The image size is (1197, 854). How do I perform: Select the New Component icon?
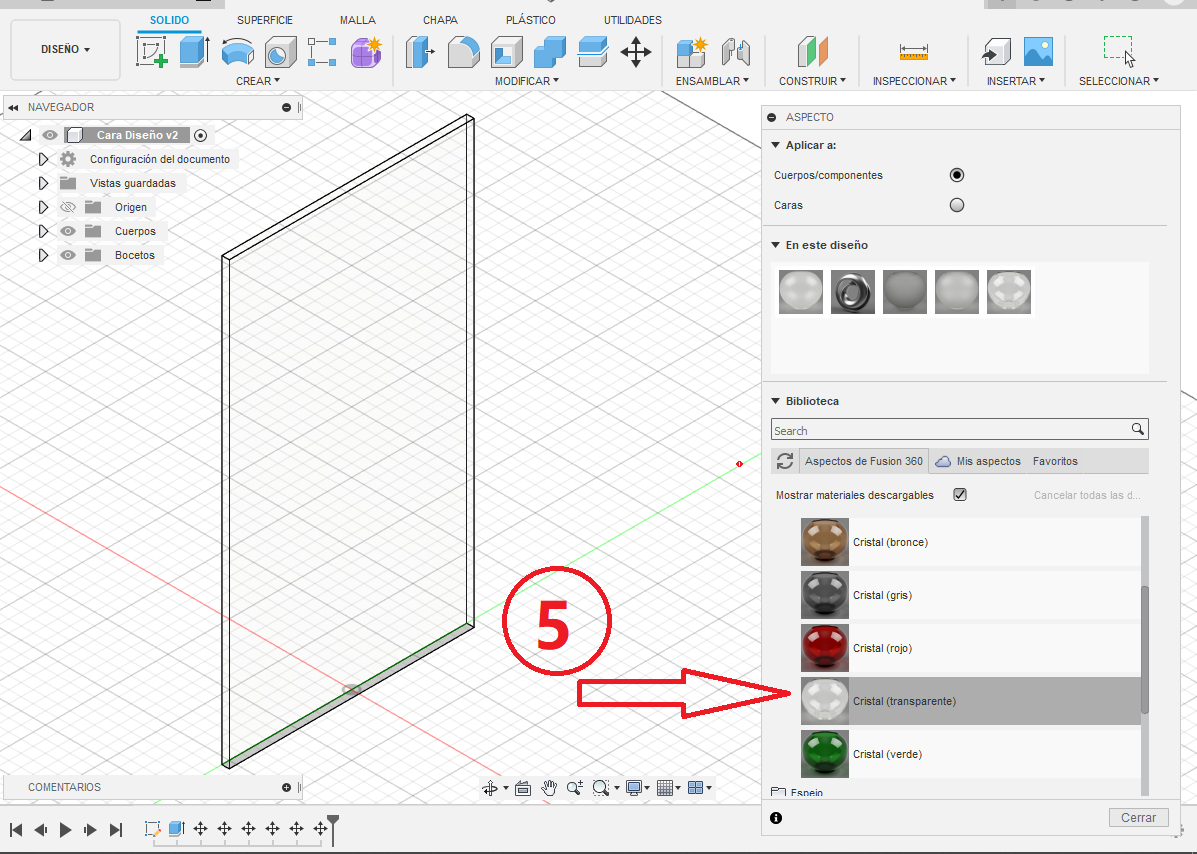pyautogui.click(x=692, y=53)
